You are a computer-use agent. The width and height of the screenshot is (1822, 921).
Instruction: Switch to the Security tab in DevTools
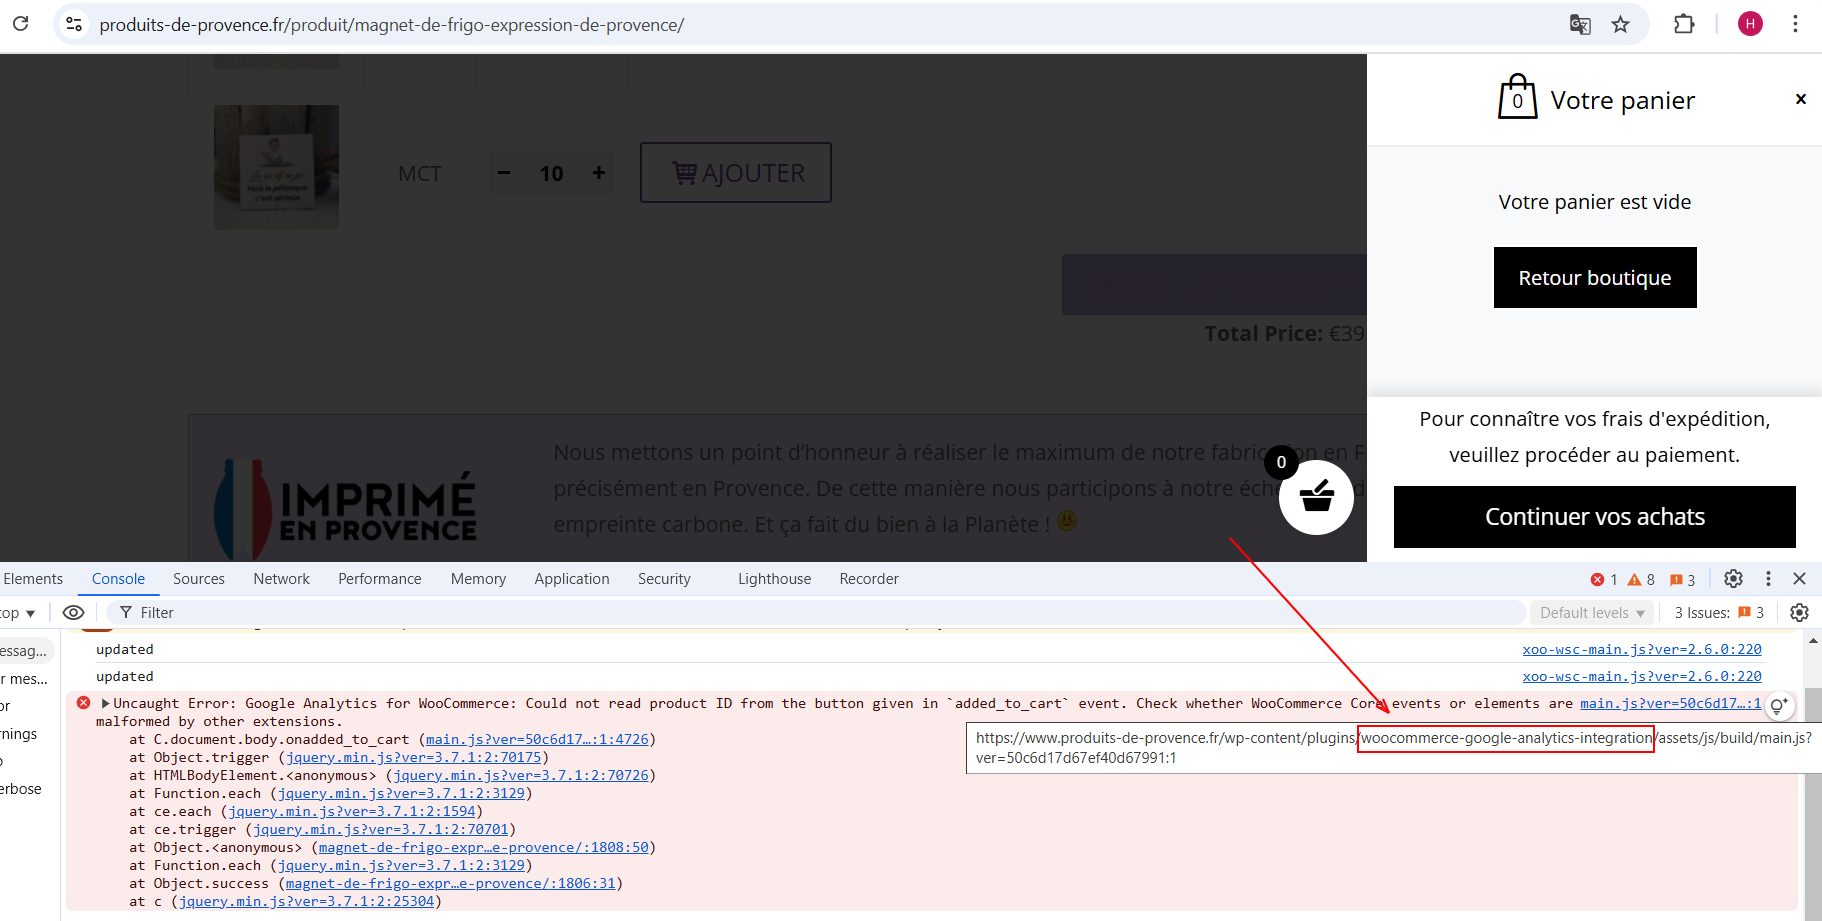(664, 579)
